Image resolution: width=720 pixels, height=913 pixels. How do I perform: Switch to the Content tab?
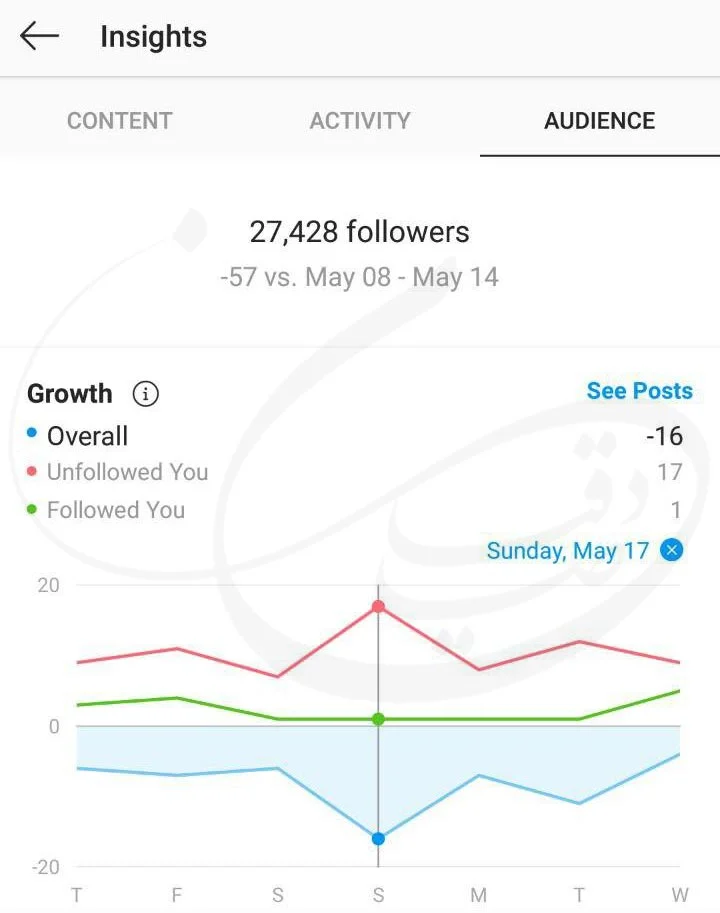120,121
